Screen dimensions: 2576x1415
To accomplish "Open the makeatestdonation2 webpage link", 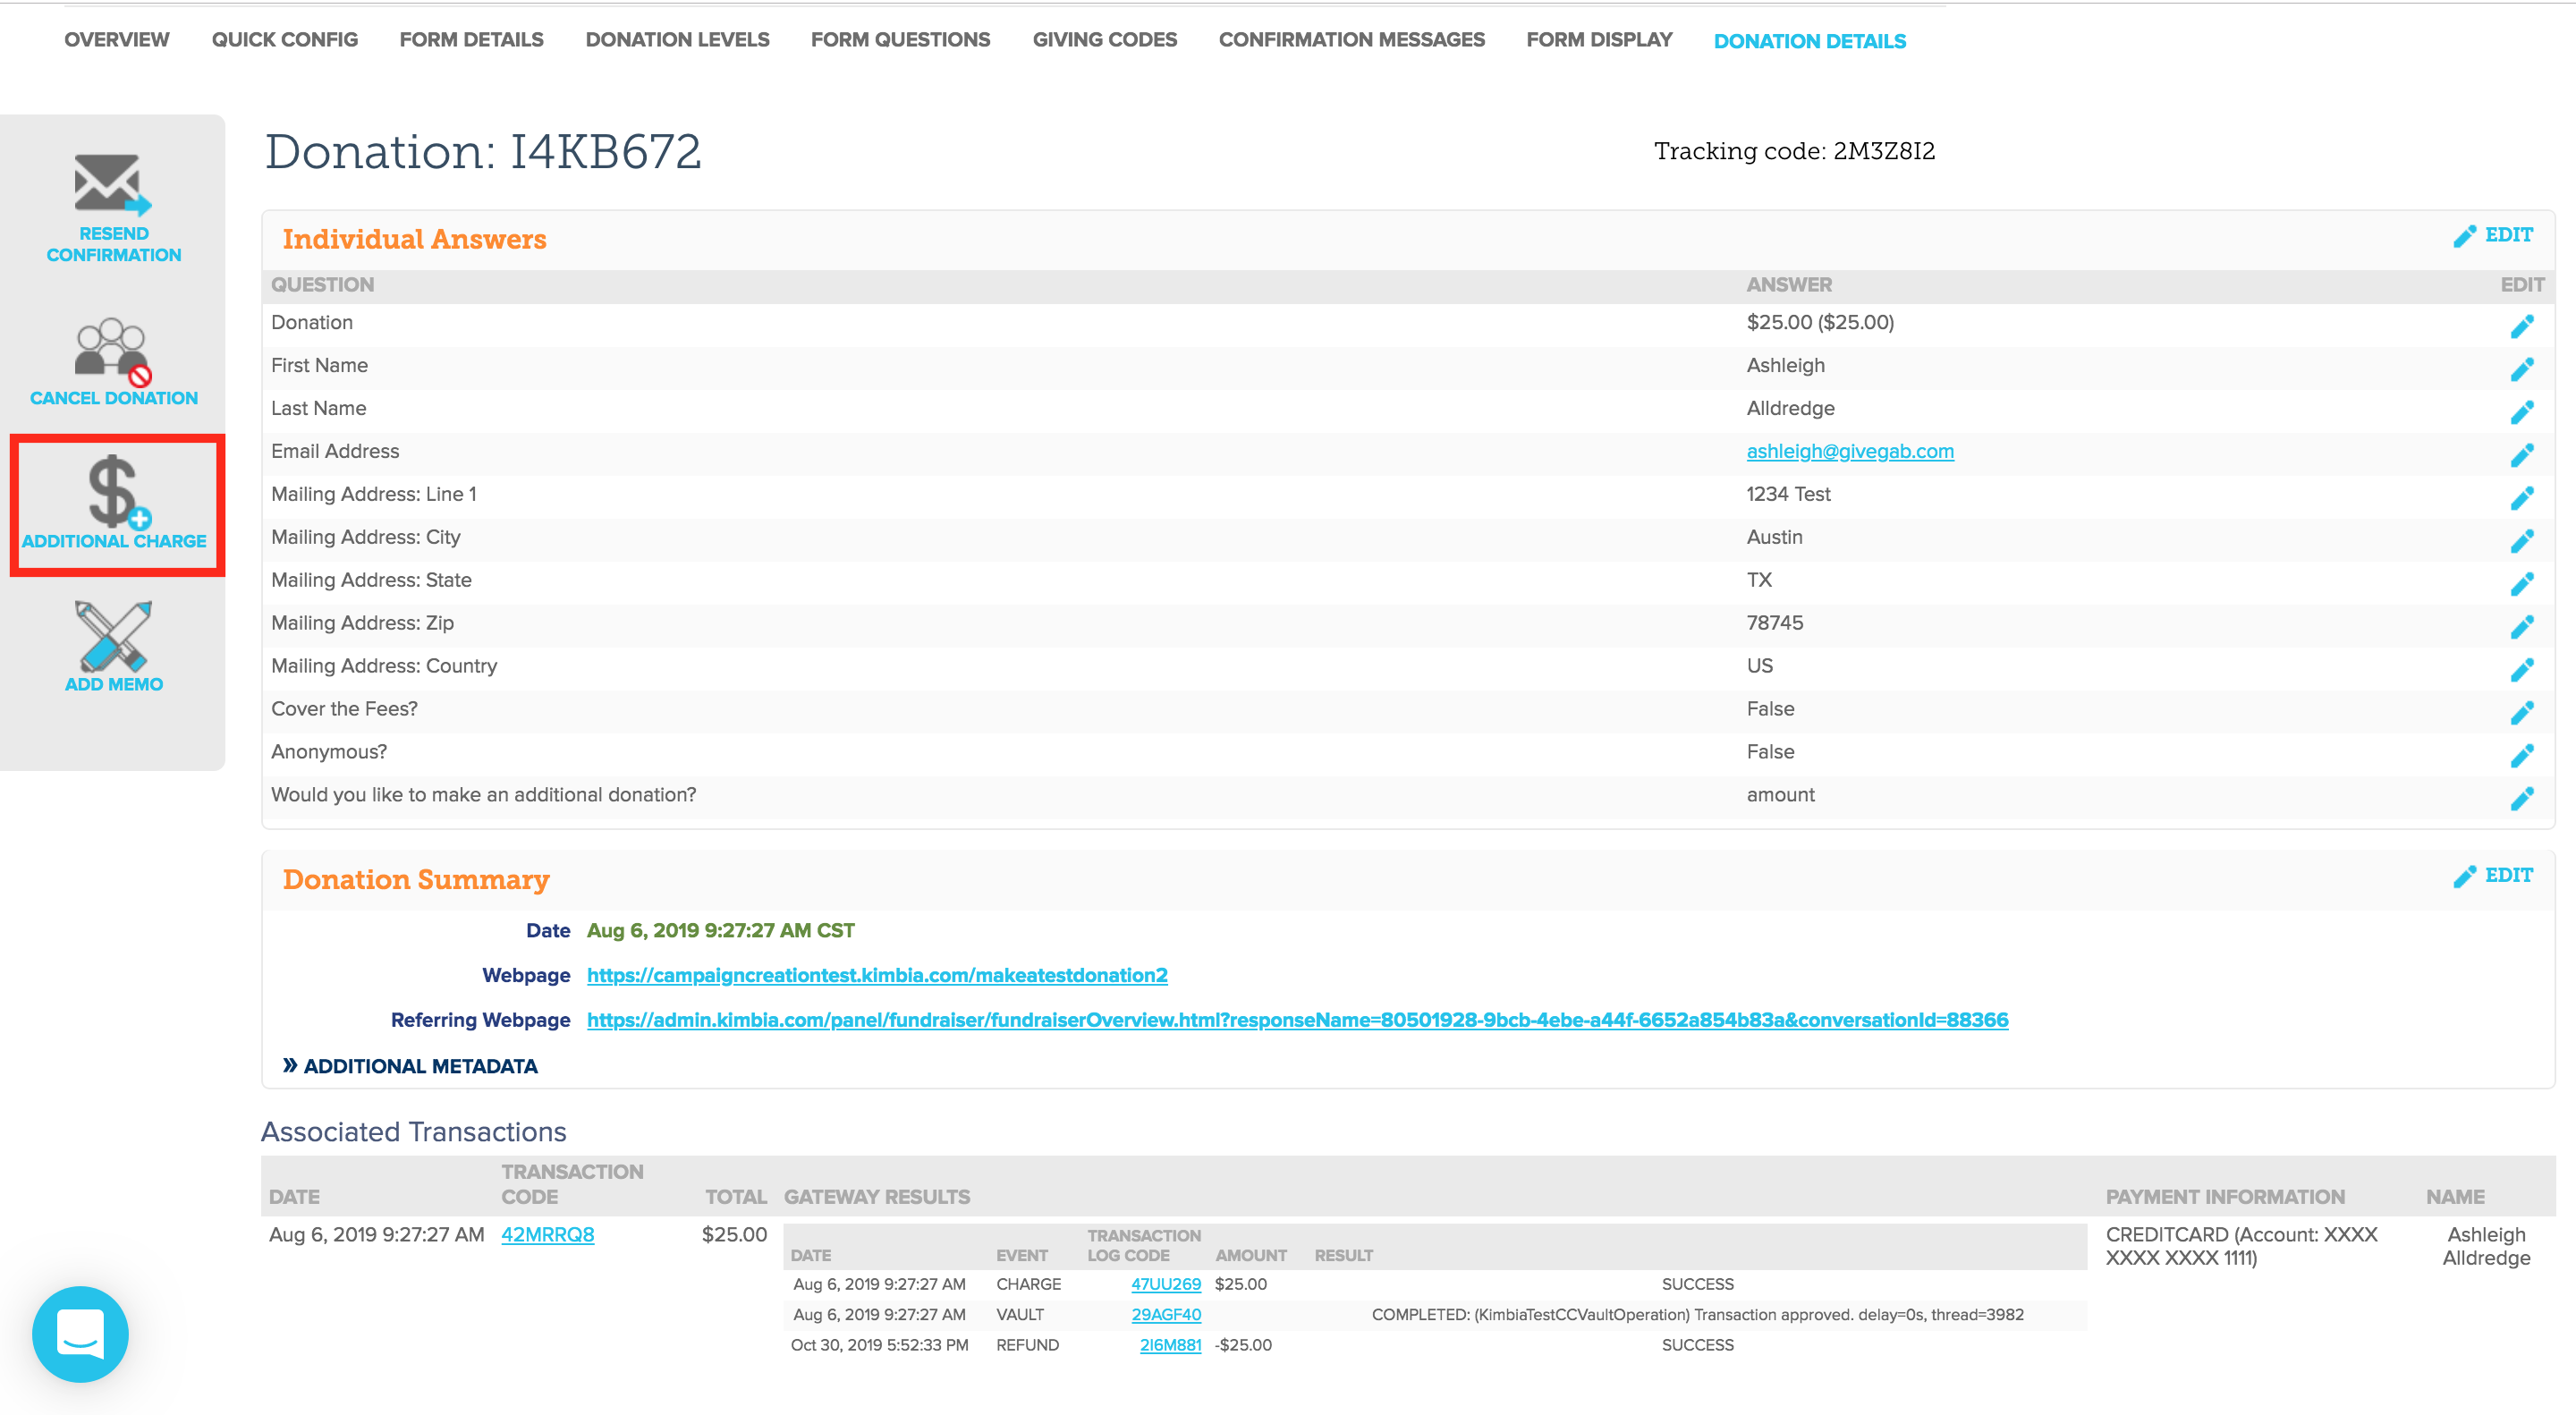I will pos(877,975).
